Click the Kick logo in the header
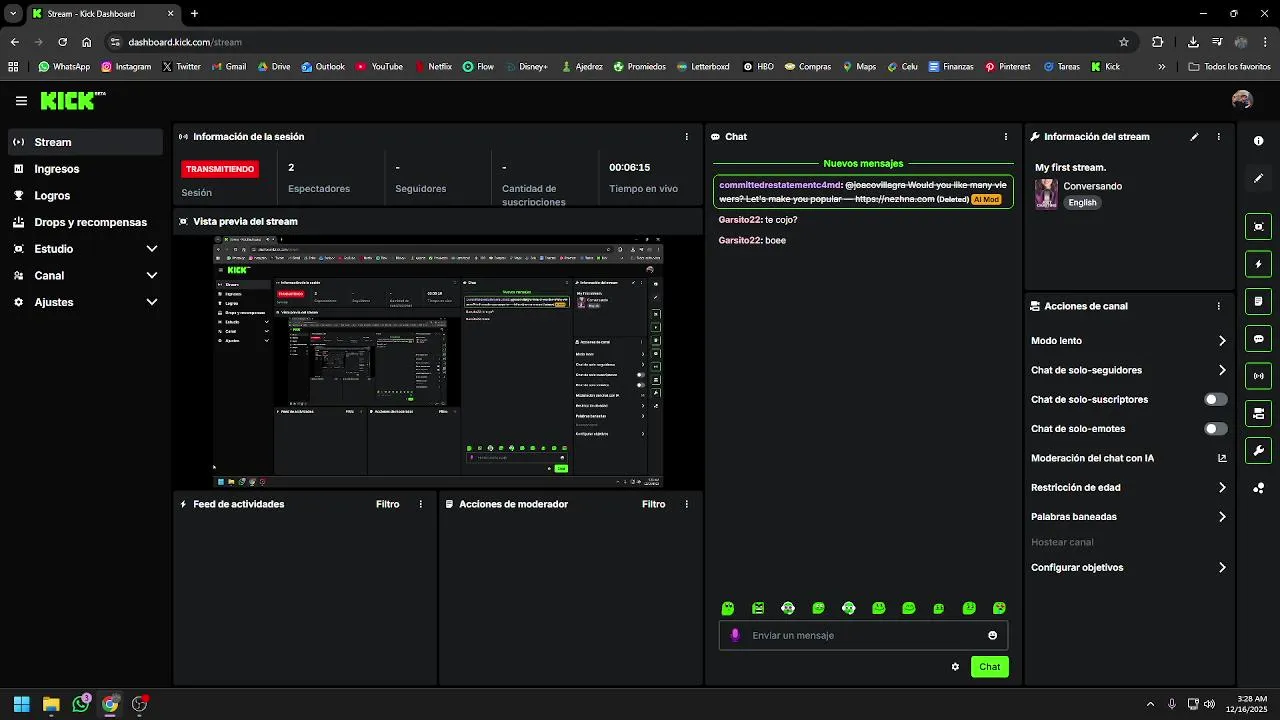The height and width of the screenshot is (720, 1280). (72, 100)
